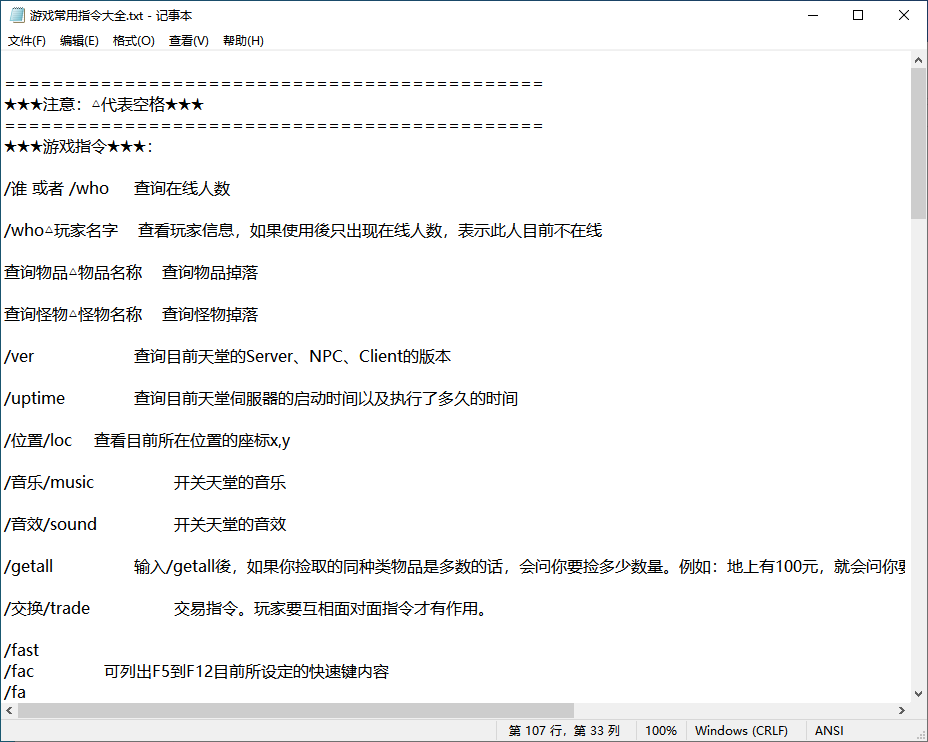This screenshot has height=742, width=928.
Task: Click the vertical scrollbar down arrow
Action: tap(918, 693)
